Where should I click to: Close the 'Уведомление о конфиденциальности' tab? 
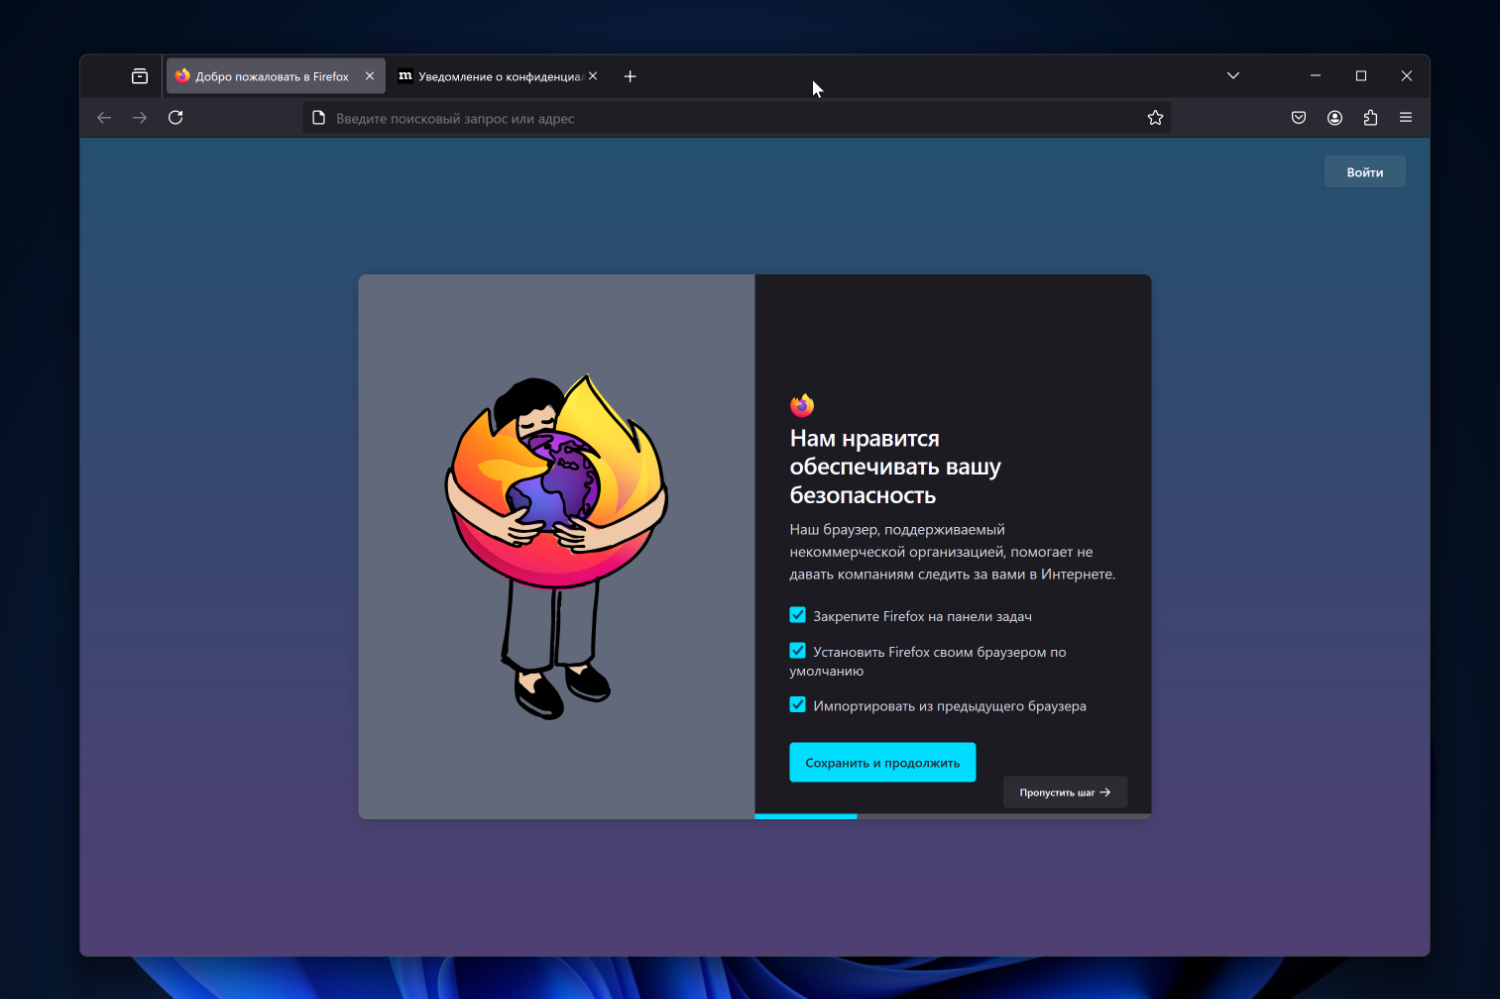coord(593,76)
